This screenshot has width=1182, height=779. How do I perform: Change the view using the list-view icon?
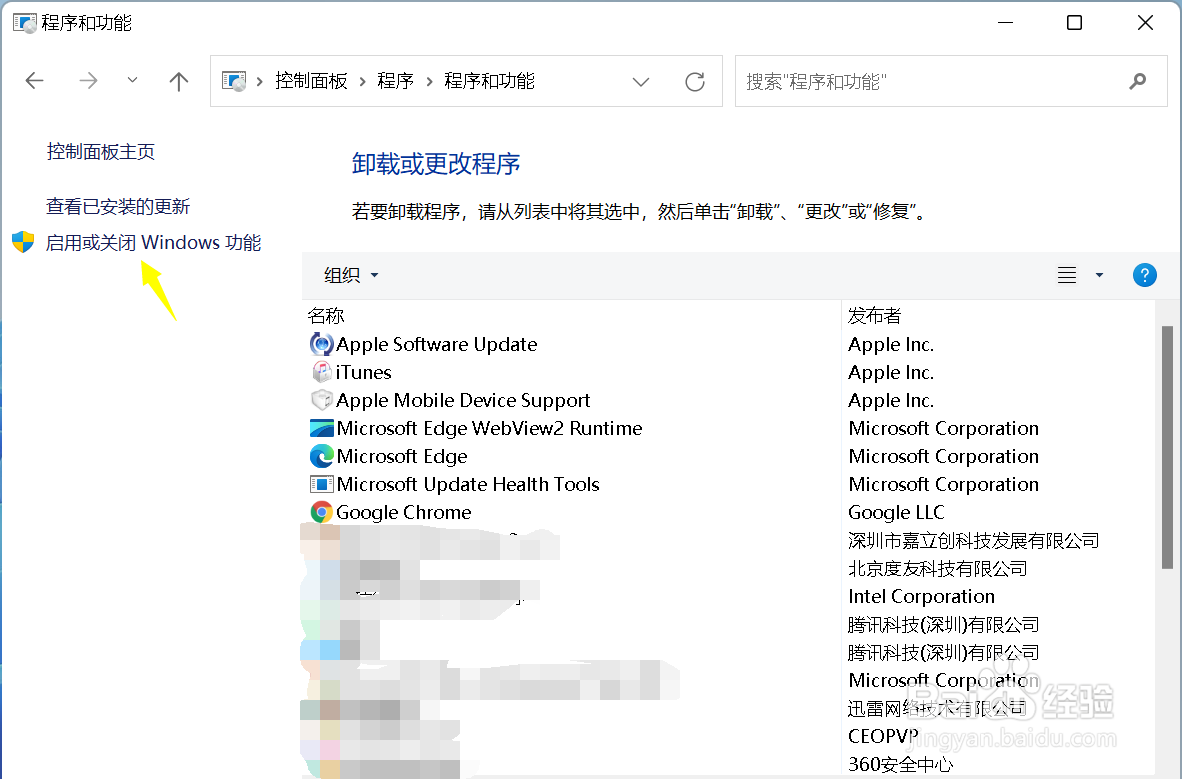(1067, 275)
